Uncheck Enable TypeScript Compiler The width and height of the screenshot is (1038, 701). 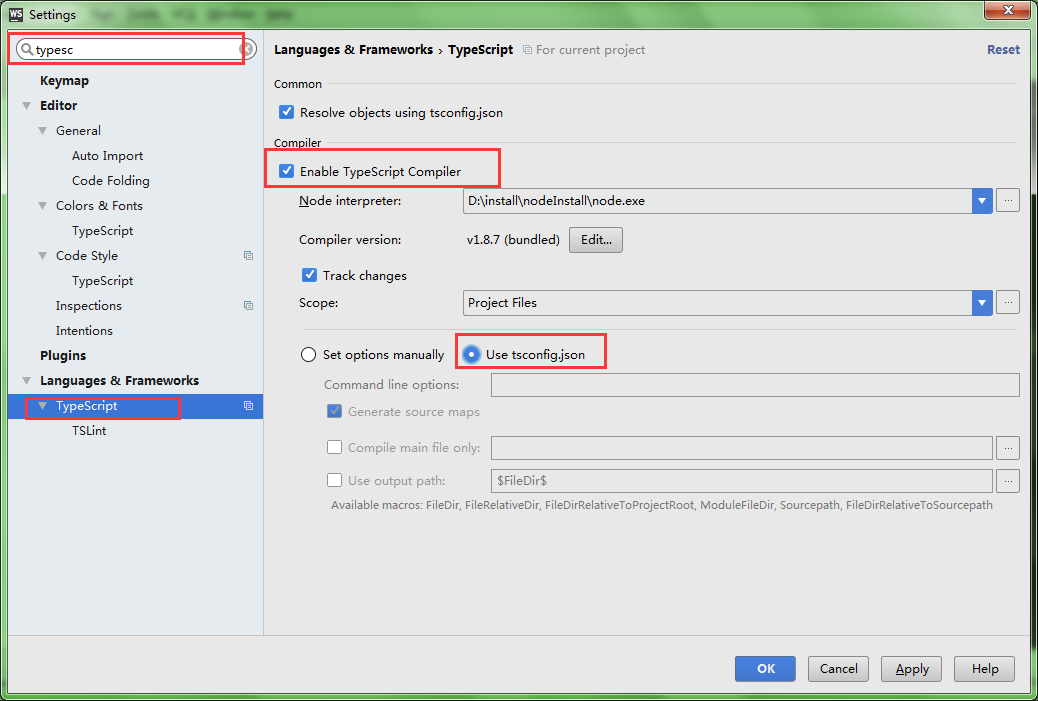point(286,171)
